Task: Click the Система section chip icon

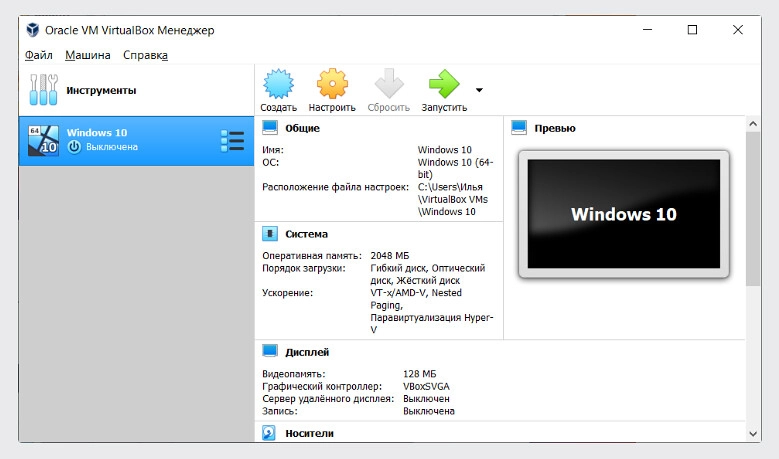Action: tap(270, 233)
